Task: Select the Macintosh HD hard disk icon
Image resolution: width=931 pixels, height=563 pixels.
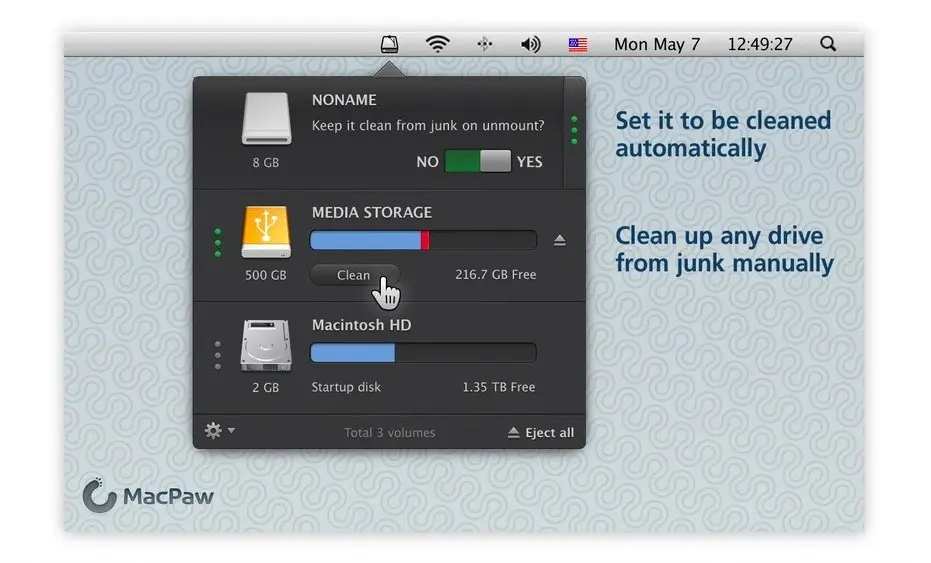Action: [266, 346]
